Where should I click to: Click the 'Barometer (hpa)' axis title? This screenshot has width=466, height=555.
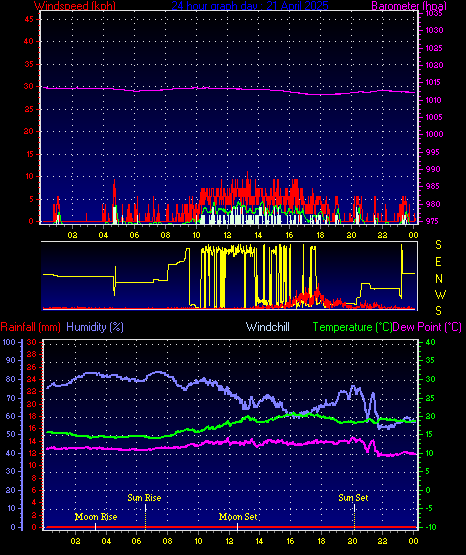coord(409,5)
